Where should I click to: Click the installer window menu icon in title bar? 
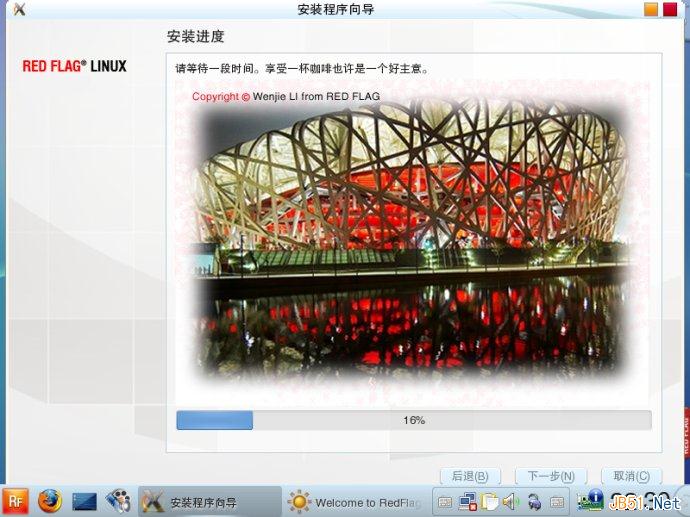tap(19, 9)
